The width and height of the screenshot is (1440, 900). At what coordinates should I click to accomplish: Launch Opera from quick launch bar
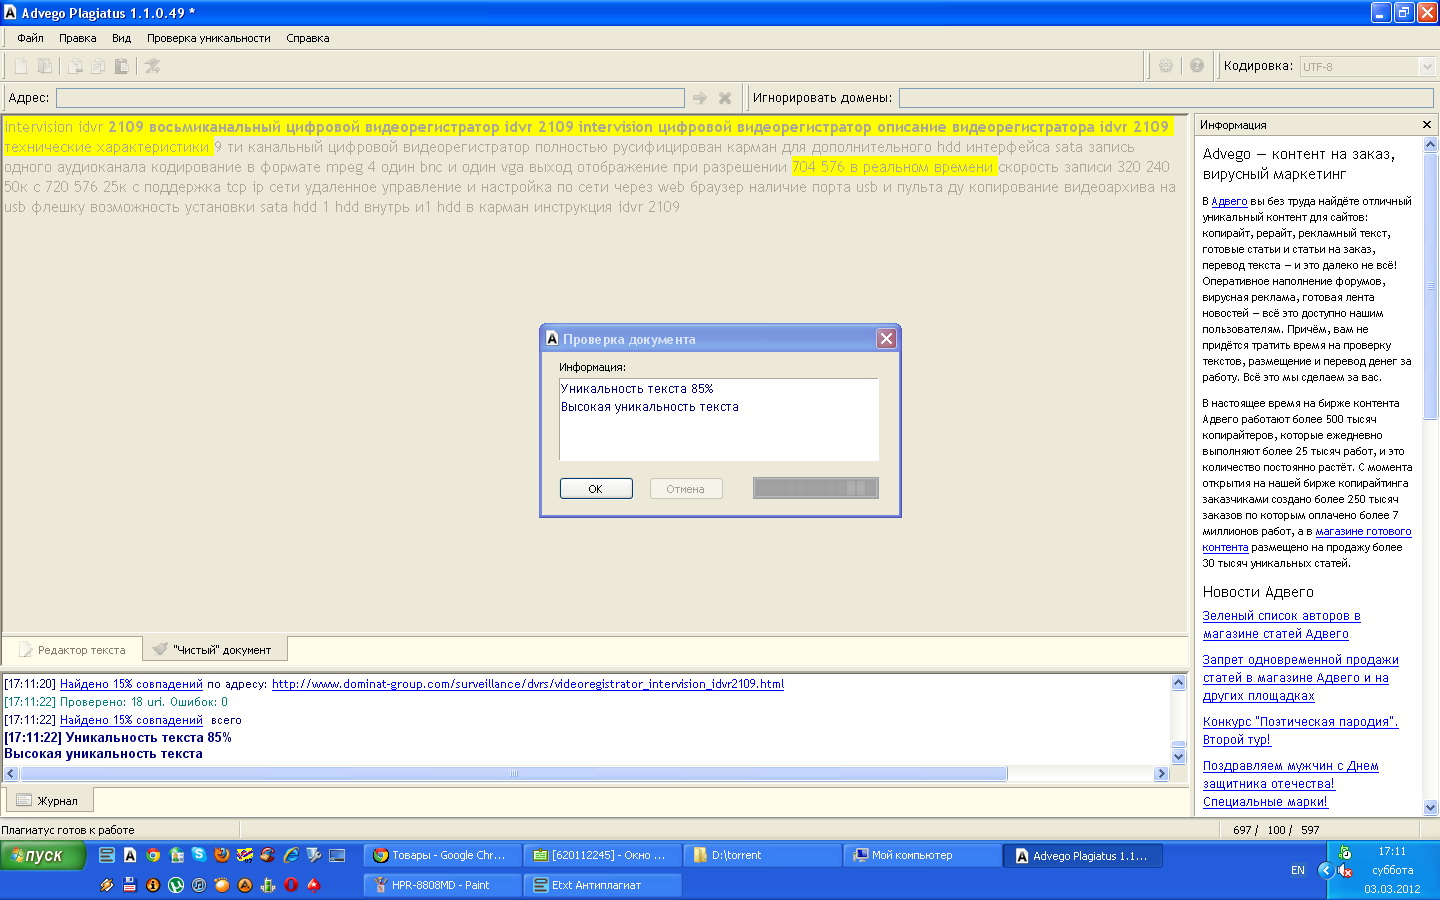pos(291,885)
